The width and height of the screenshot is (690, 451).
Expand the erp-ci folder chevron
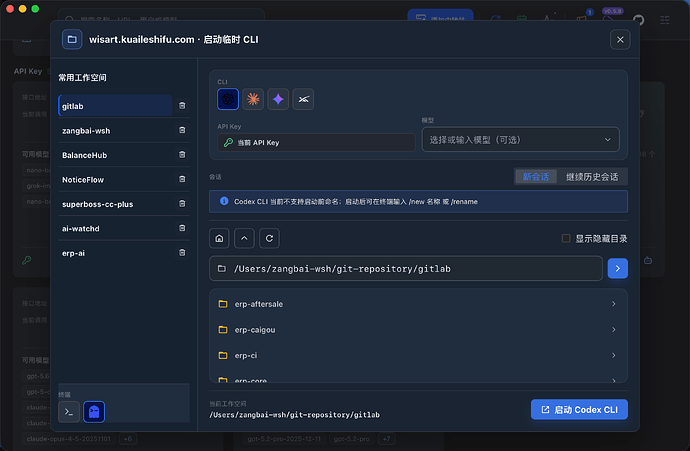(613, 355)
